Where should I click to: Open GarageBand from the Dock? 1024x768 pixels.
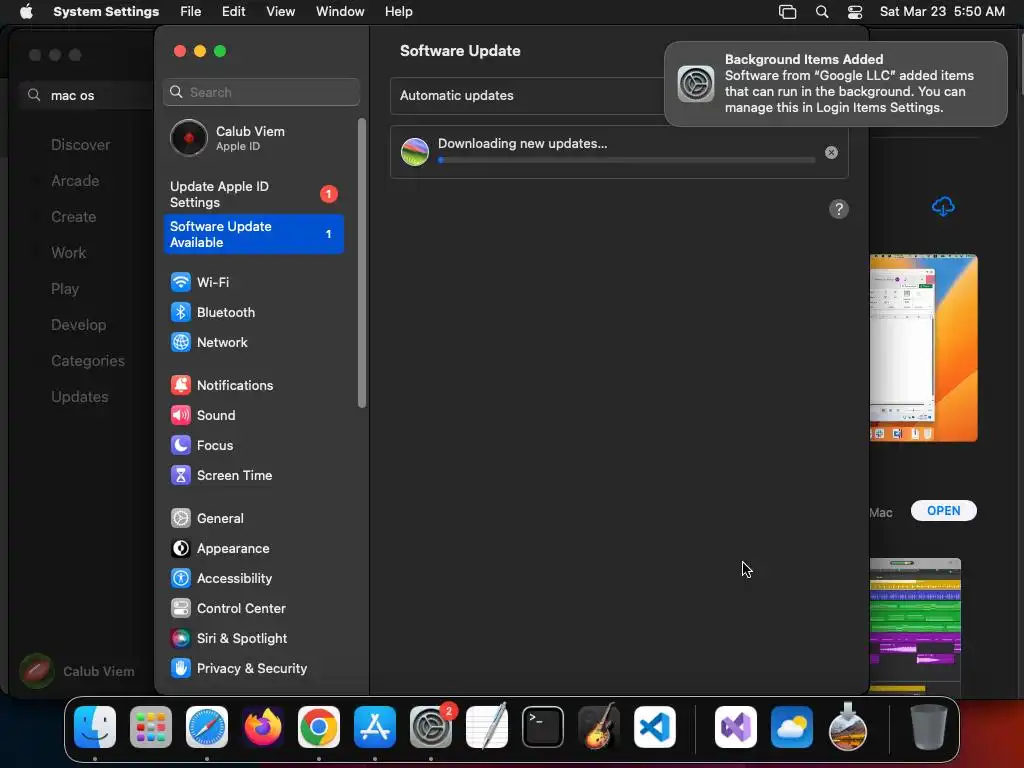pyautogui.click(x=599, y=727)
